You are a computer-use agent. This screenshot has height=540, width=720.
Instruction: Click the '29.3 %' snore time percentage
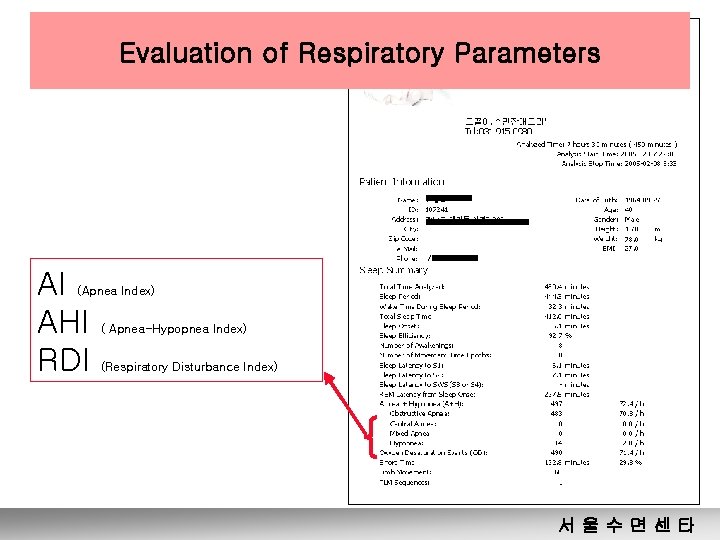click(x=630, y=462)
